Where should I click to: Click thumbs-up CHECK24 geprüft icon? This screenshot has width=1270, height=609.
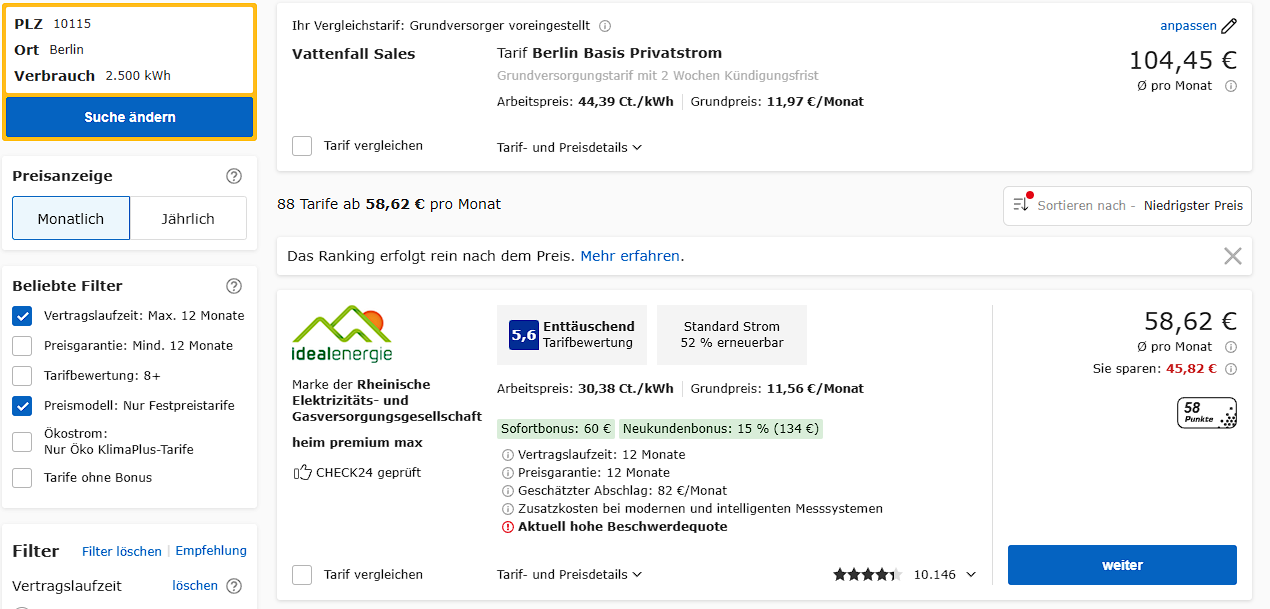click(x=302, y=472)
